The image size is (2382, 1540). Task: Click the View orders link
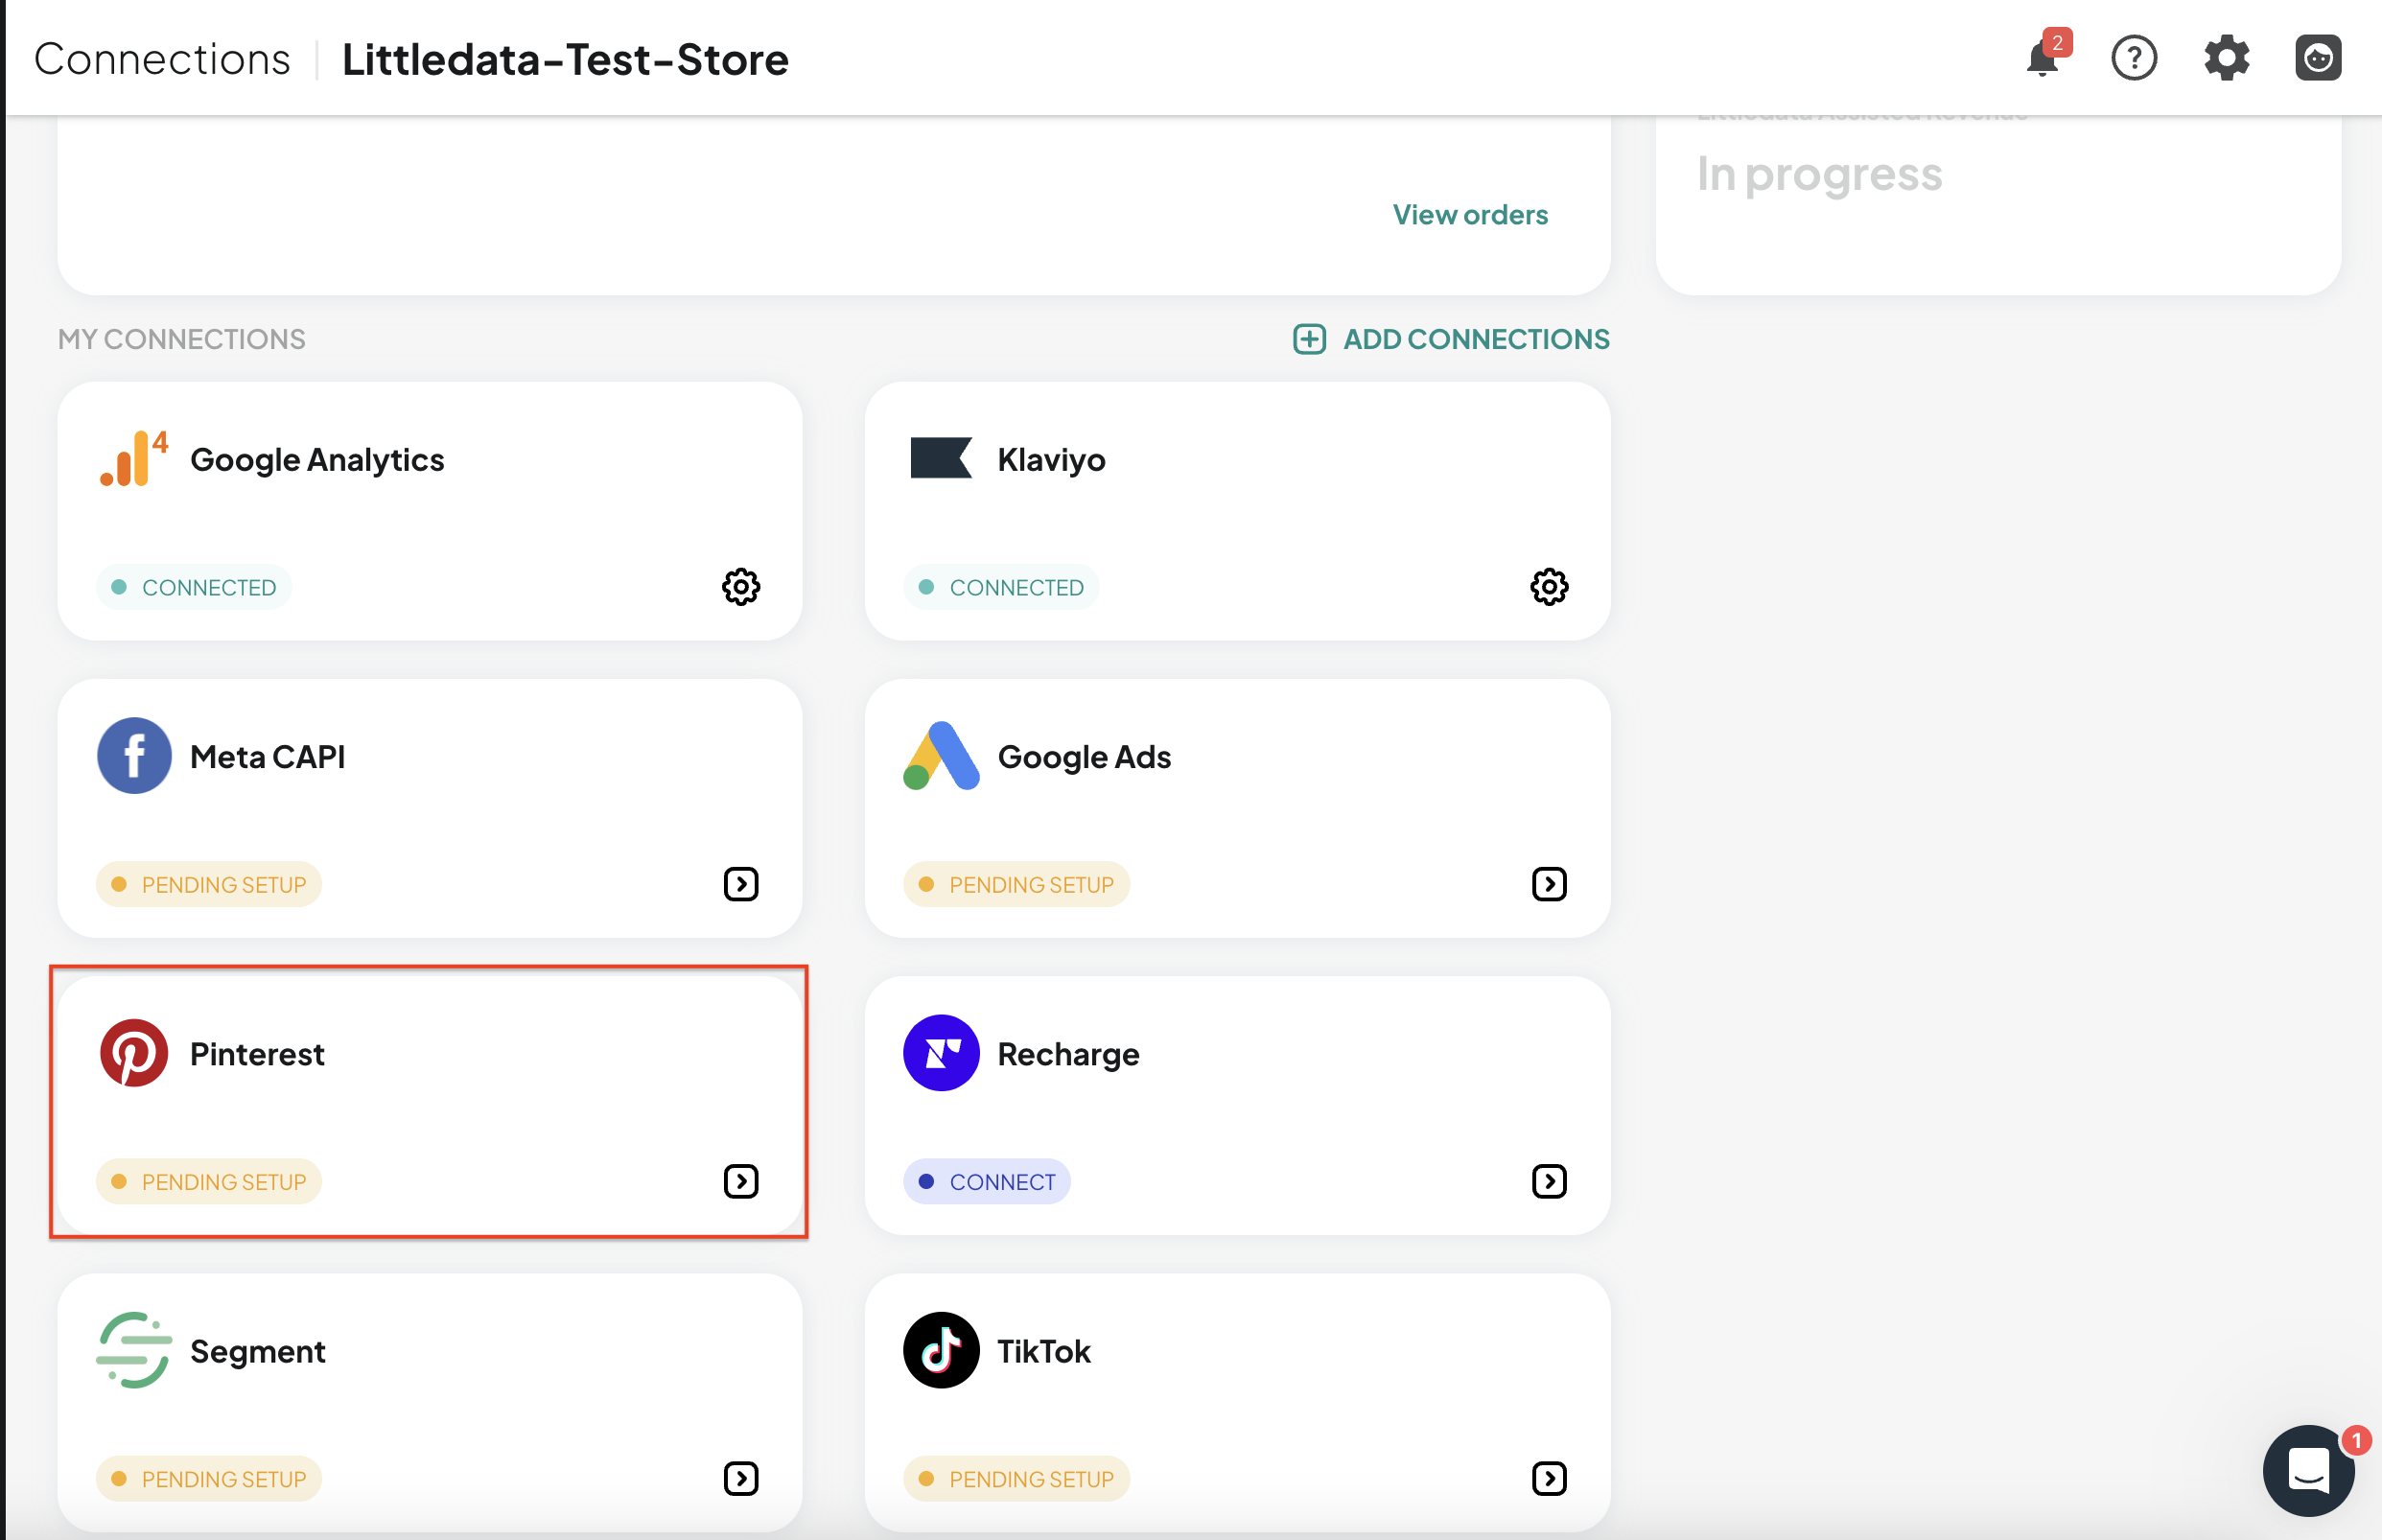[1470, 214]
